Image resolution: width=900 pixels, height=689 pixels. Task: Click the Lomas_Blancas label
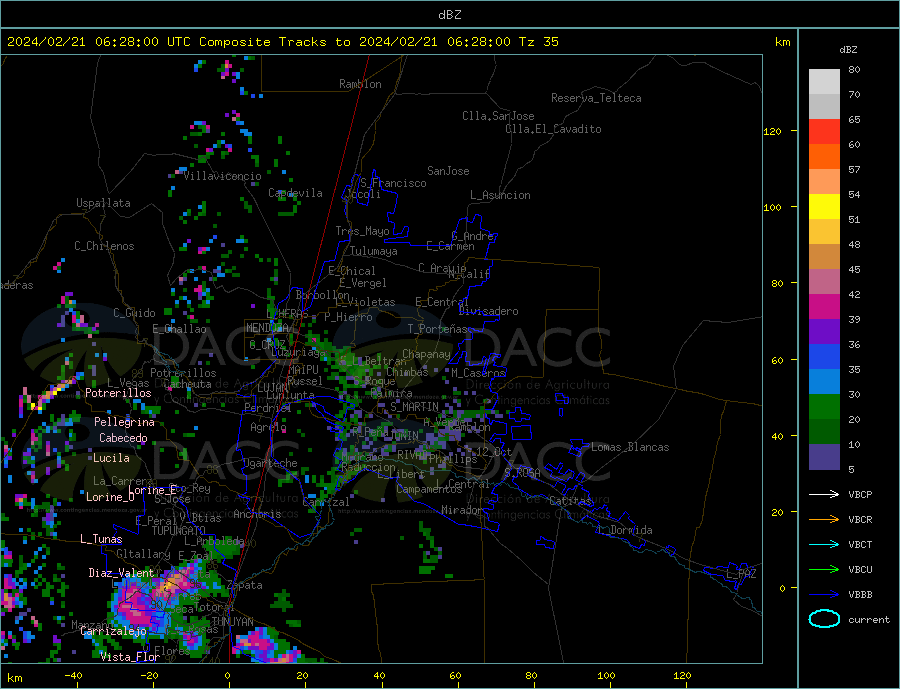630,447
